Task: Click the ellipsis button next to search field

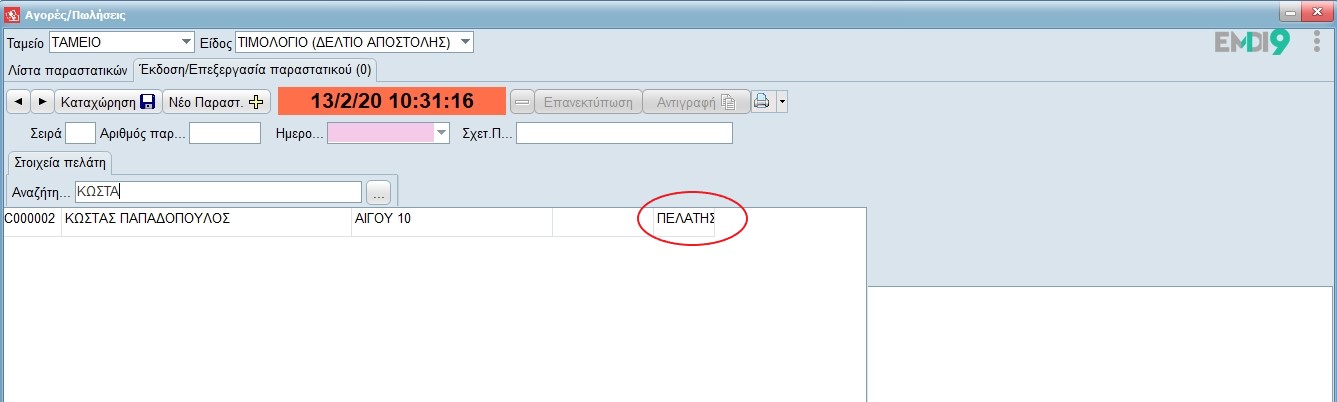Action: 378,192
